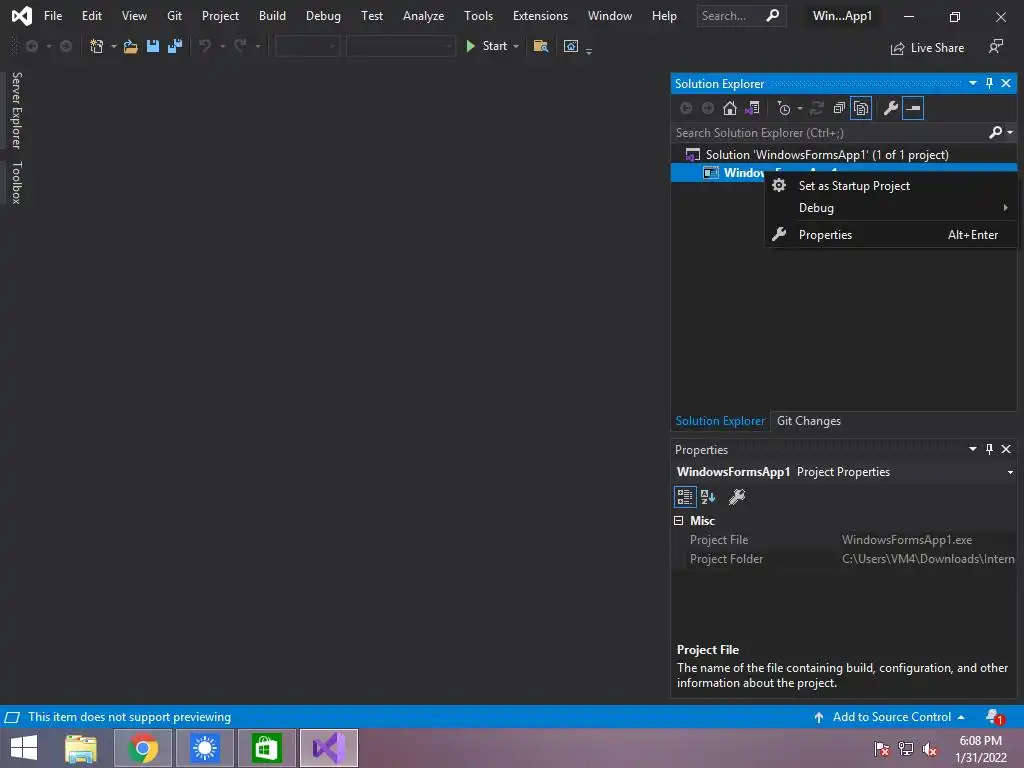1024x768 pixels.
Task: Switch to the Solution Explorer bottom tab
Action: [720, 421]
